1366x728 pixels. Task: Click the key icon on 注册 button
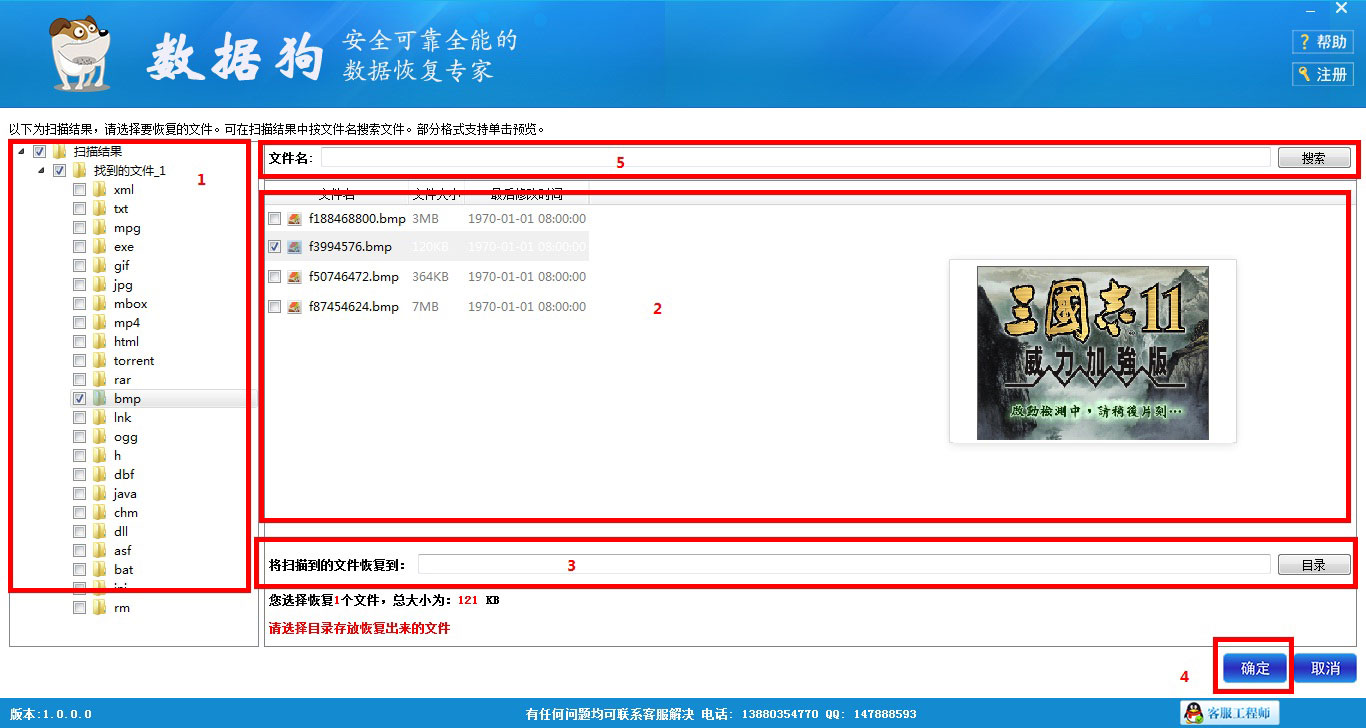(1303, 73)
